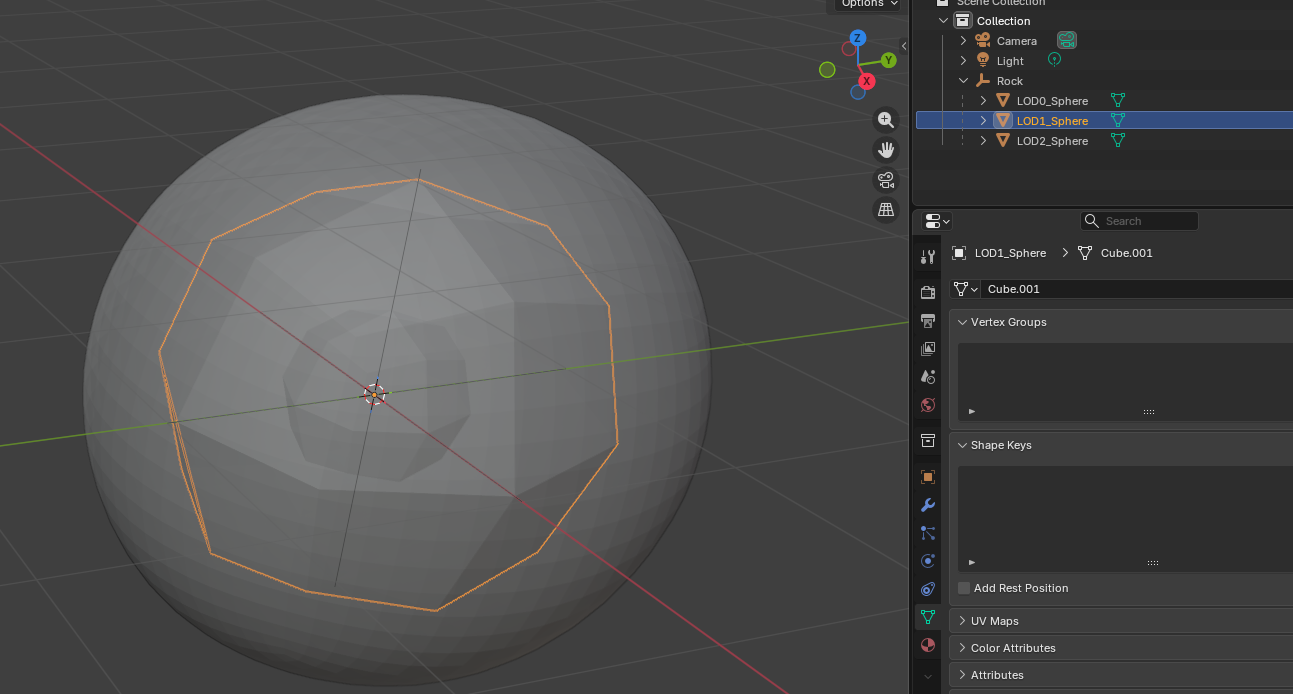Screen dimensions: 1293x694
Task: Select the Object properties tab
Action: 927,476
